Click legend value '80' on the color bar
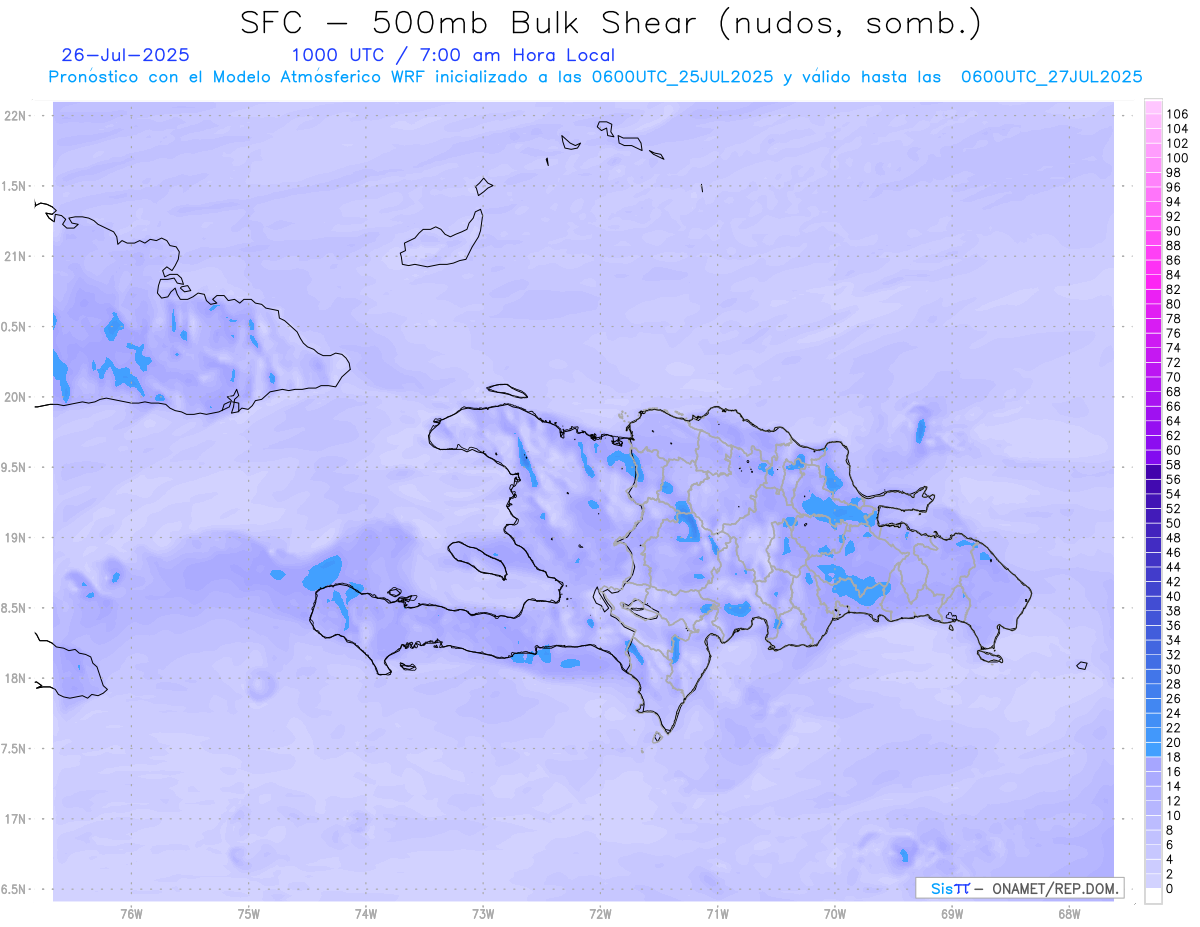Viewport: 1200px width, 927px height. (x=1173, y=304)
